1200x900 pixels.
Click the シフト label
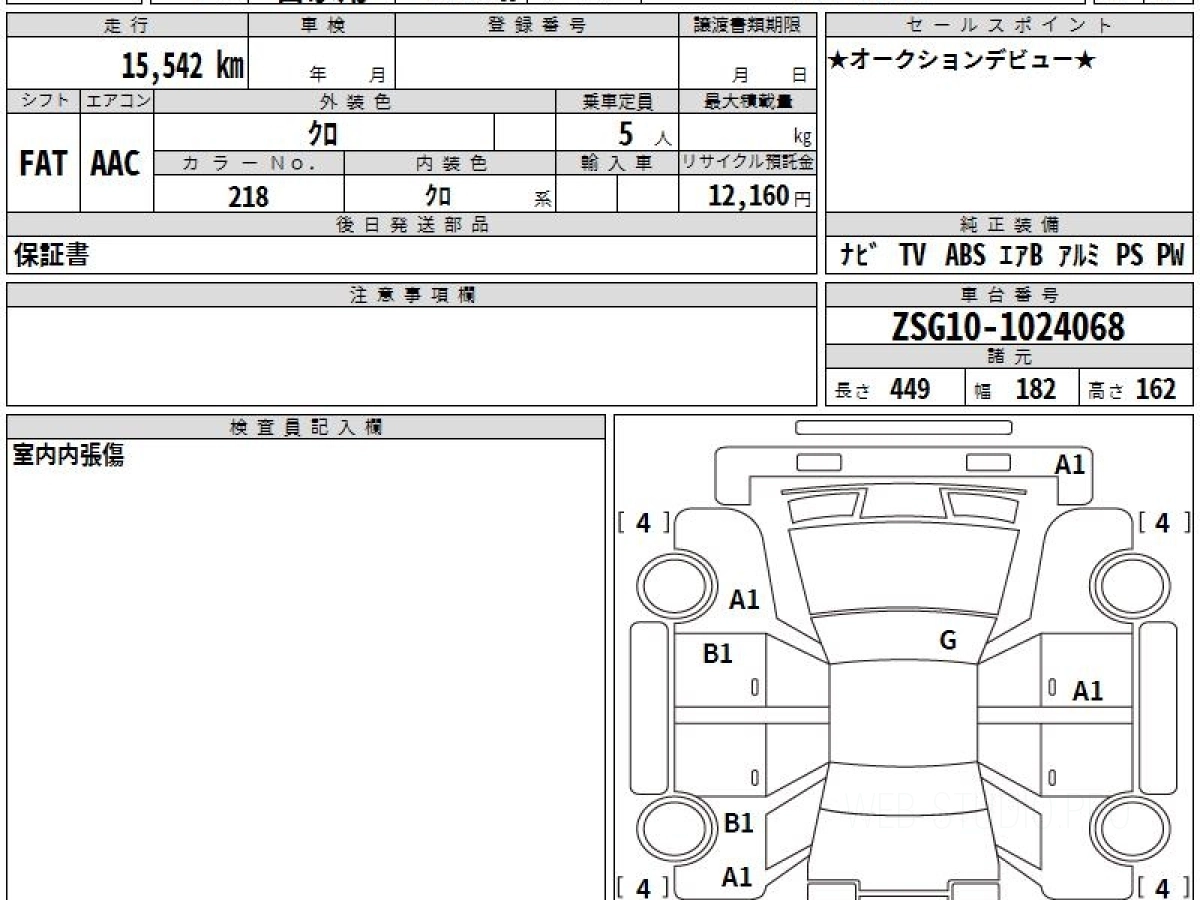click(x=43, y=101)
